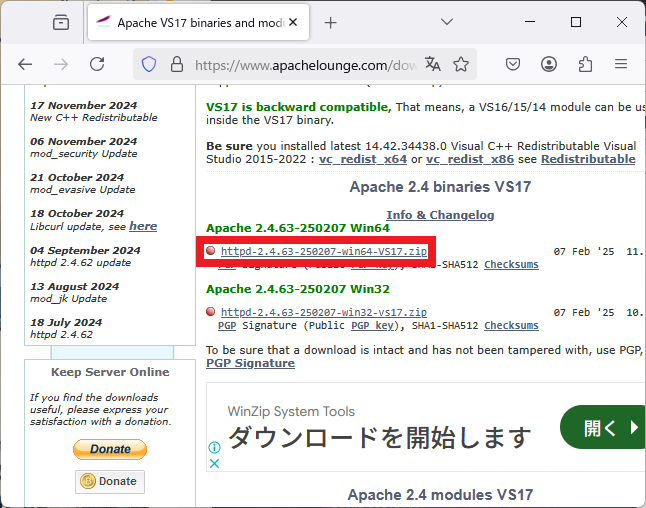Click the PayPal Donate button

coord(110,449)
